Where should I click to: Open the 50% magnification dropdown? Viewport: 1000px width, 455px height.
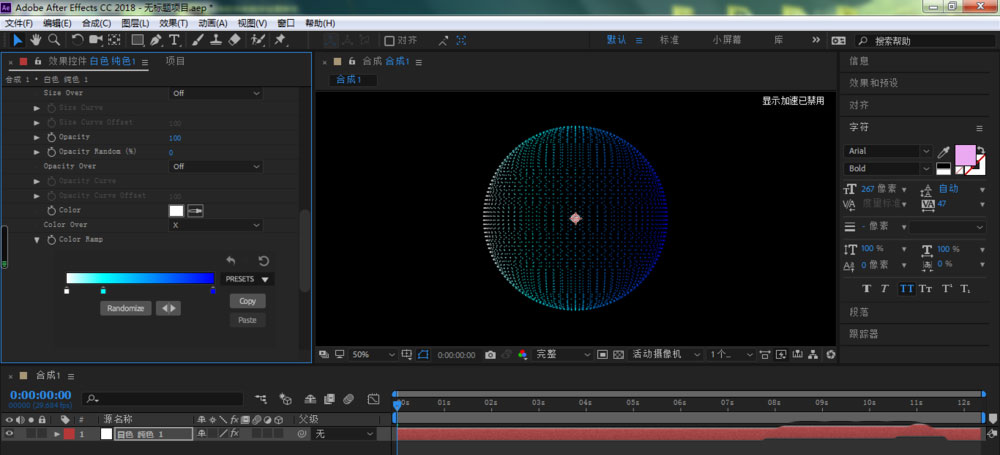pos(370,355)
